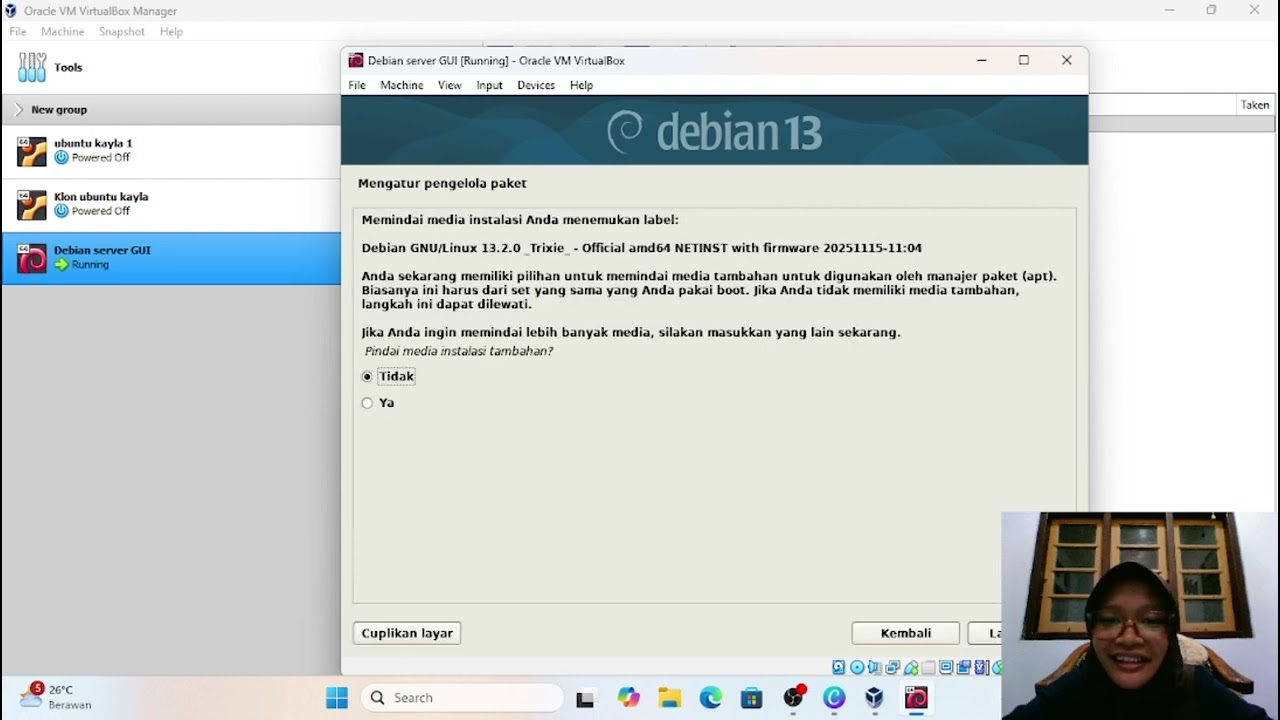The height and width of the screenshot is (720, 1280).
Task: Click the New group label
Action: pyautogui.click(x=59, y=110)
